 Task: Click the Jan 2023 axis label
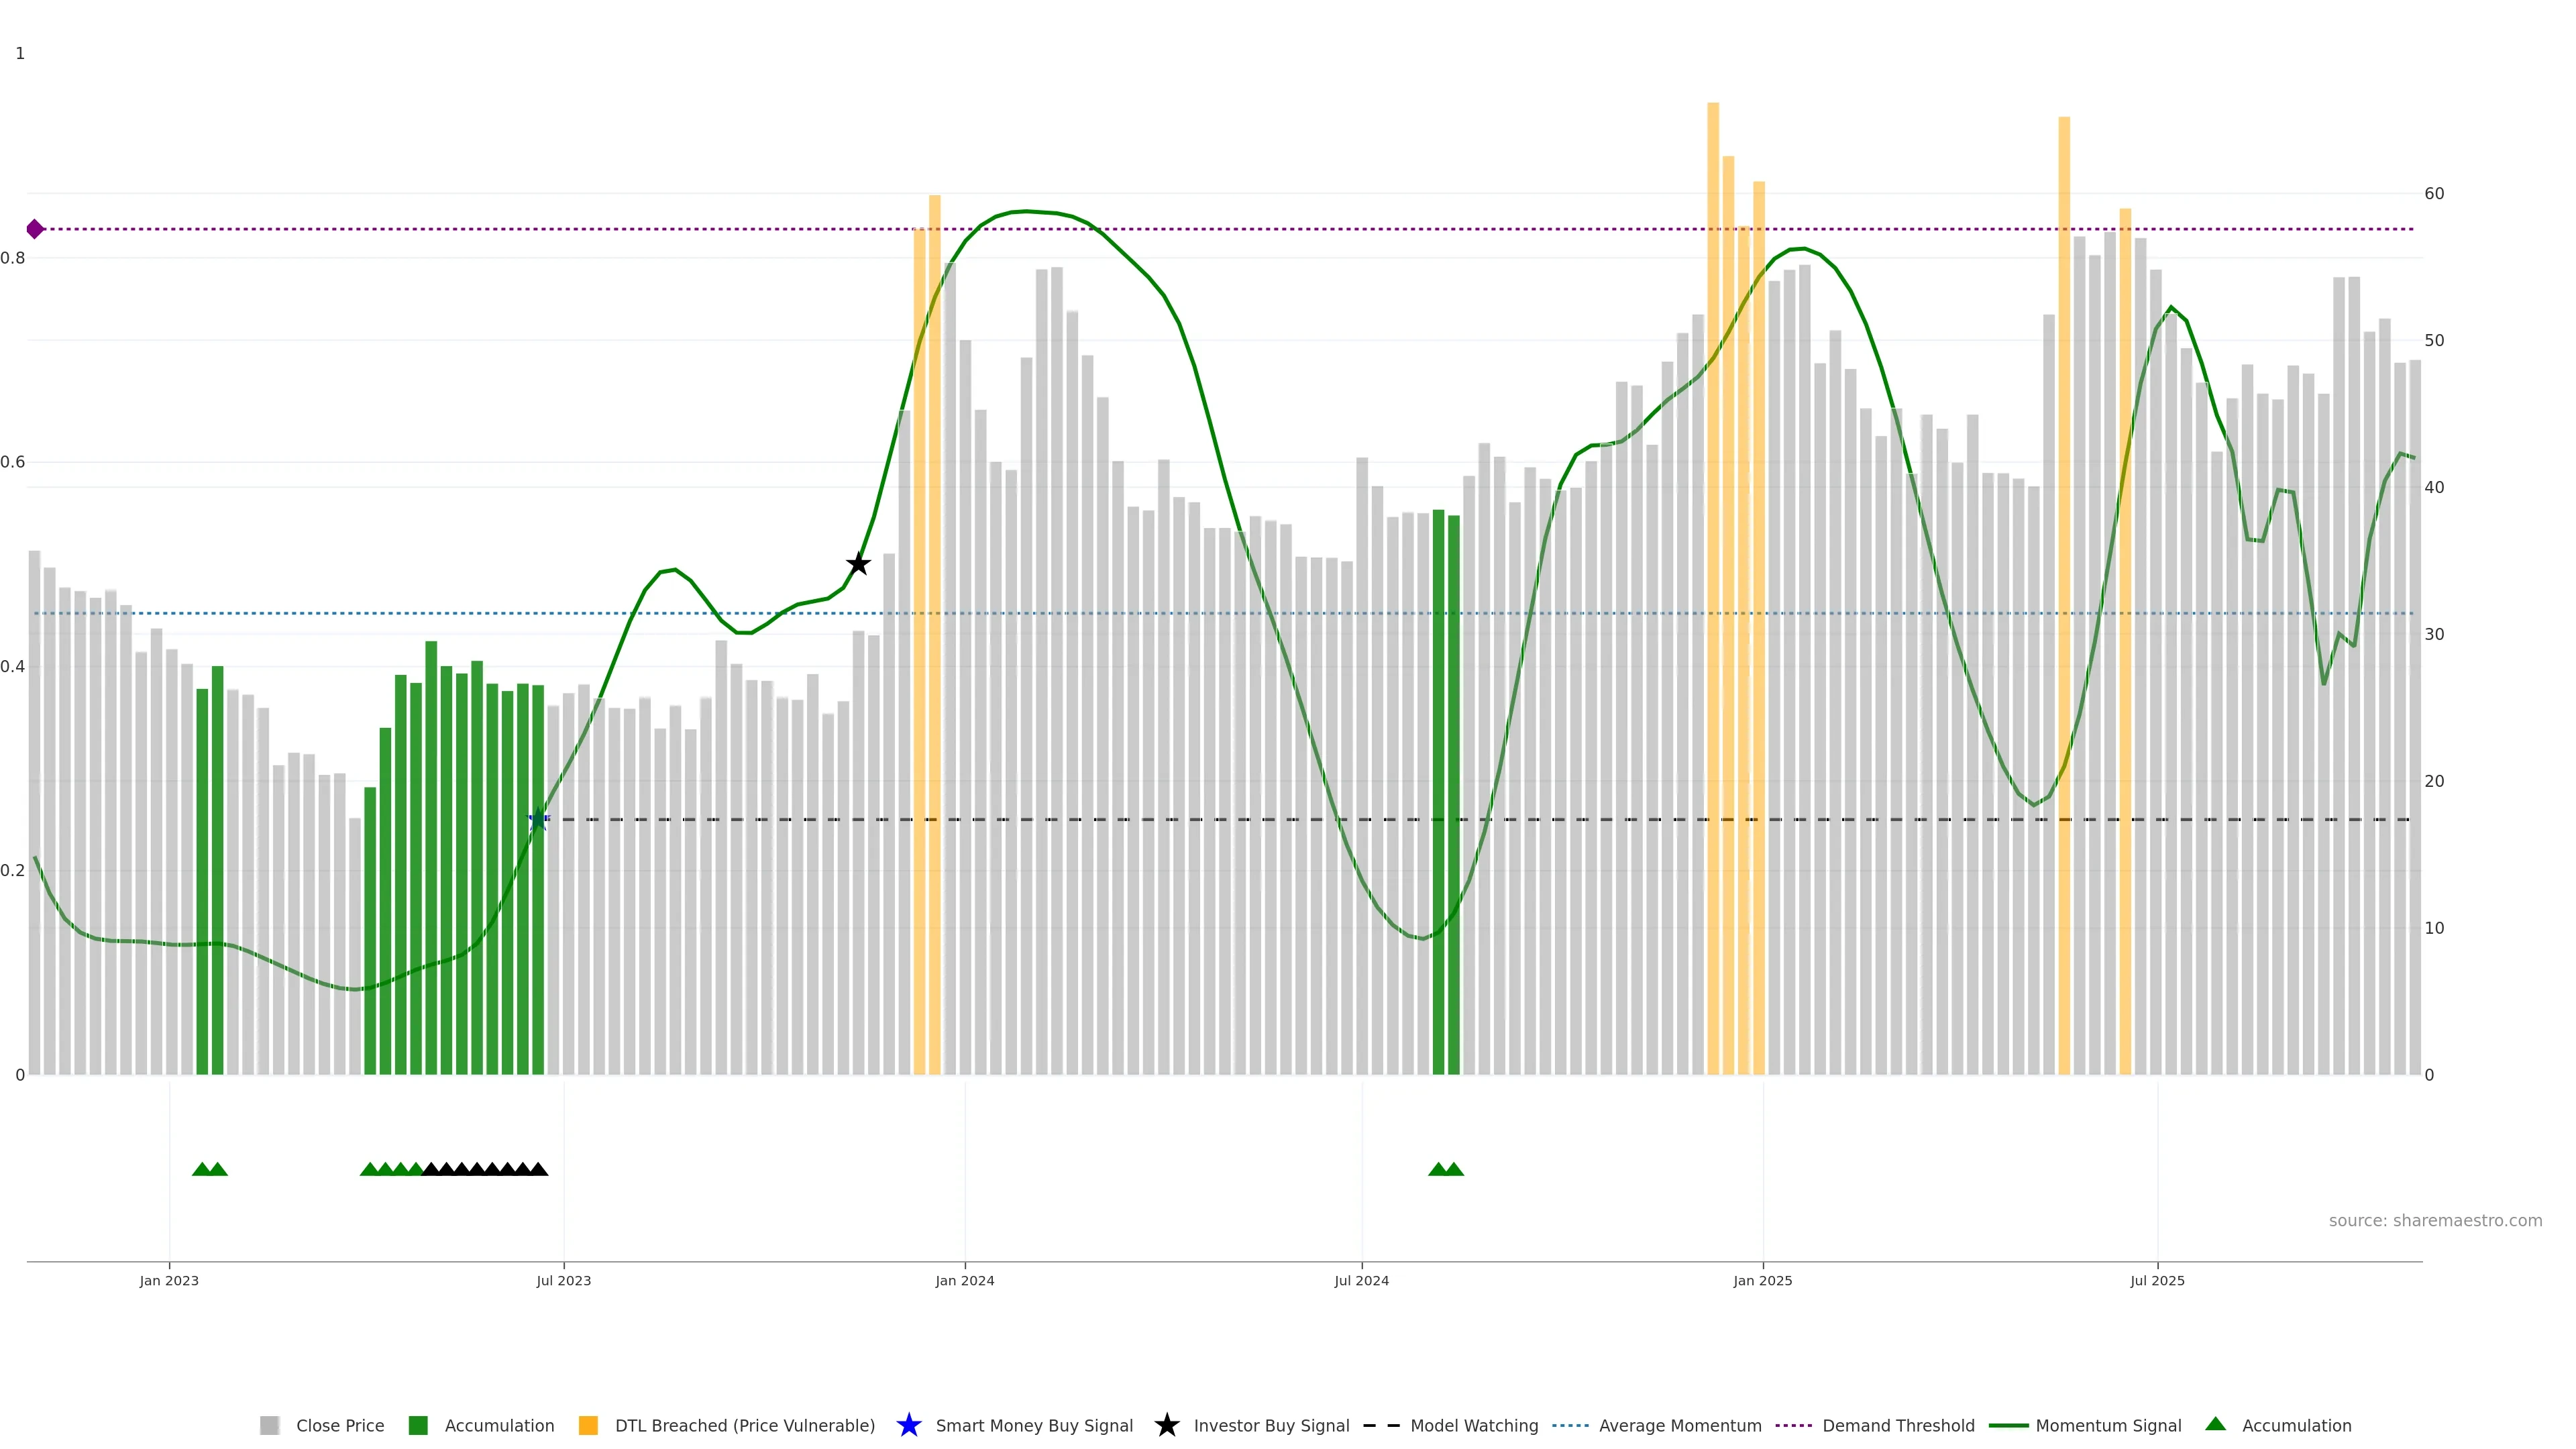pos(169,1280)
